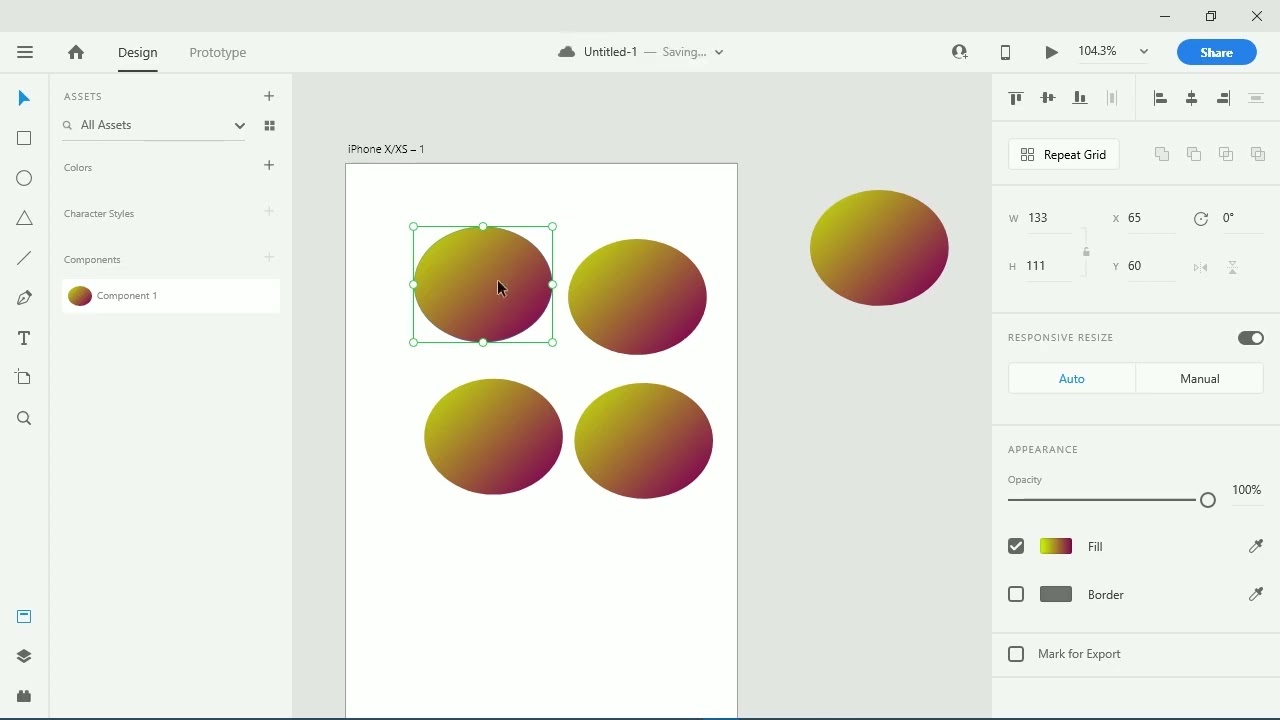Select the Artboard tool
Image resolution: width=1280 pixels, height=720 pixels.
coord(24,377)
